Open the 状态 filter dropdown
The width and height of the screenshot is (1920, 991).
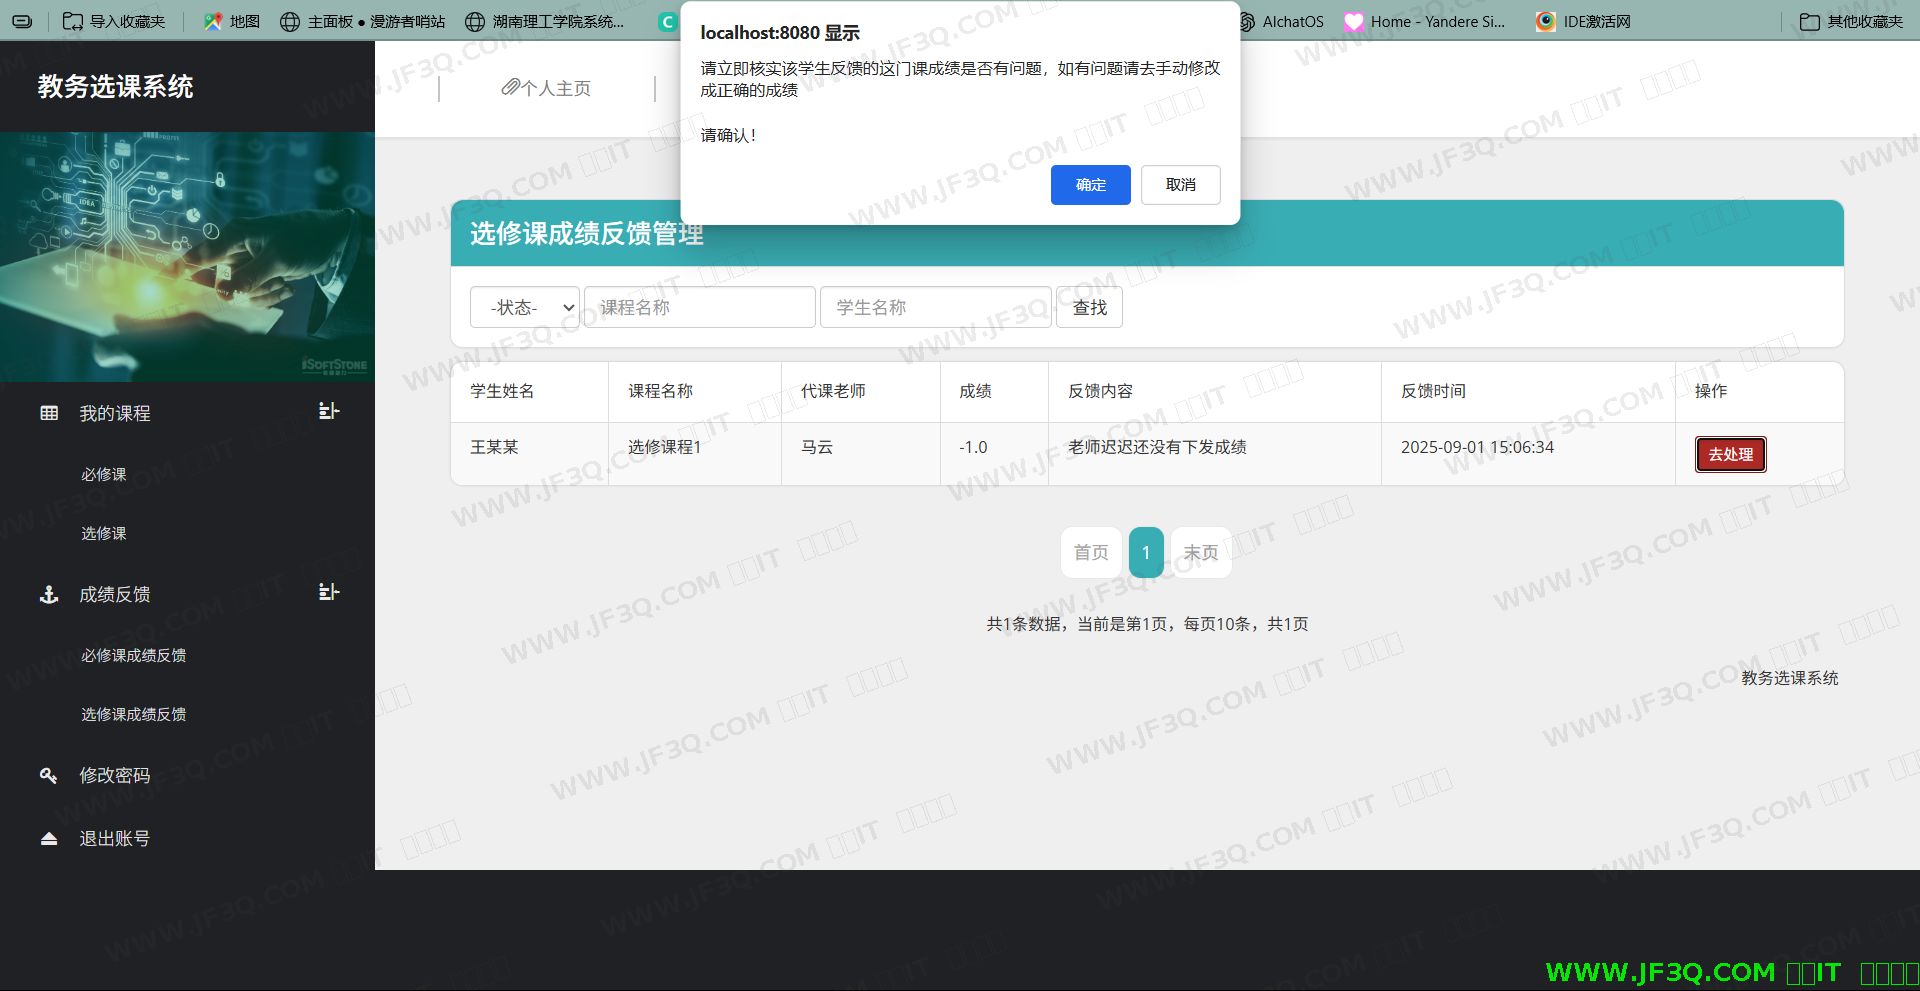coord(525,308)
